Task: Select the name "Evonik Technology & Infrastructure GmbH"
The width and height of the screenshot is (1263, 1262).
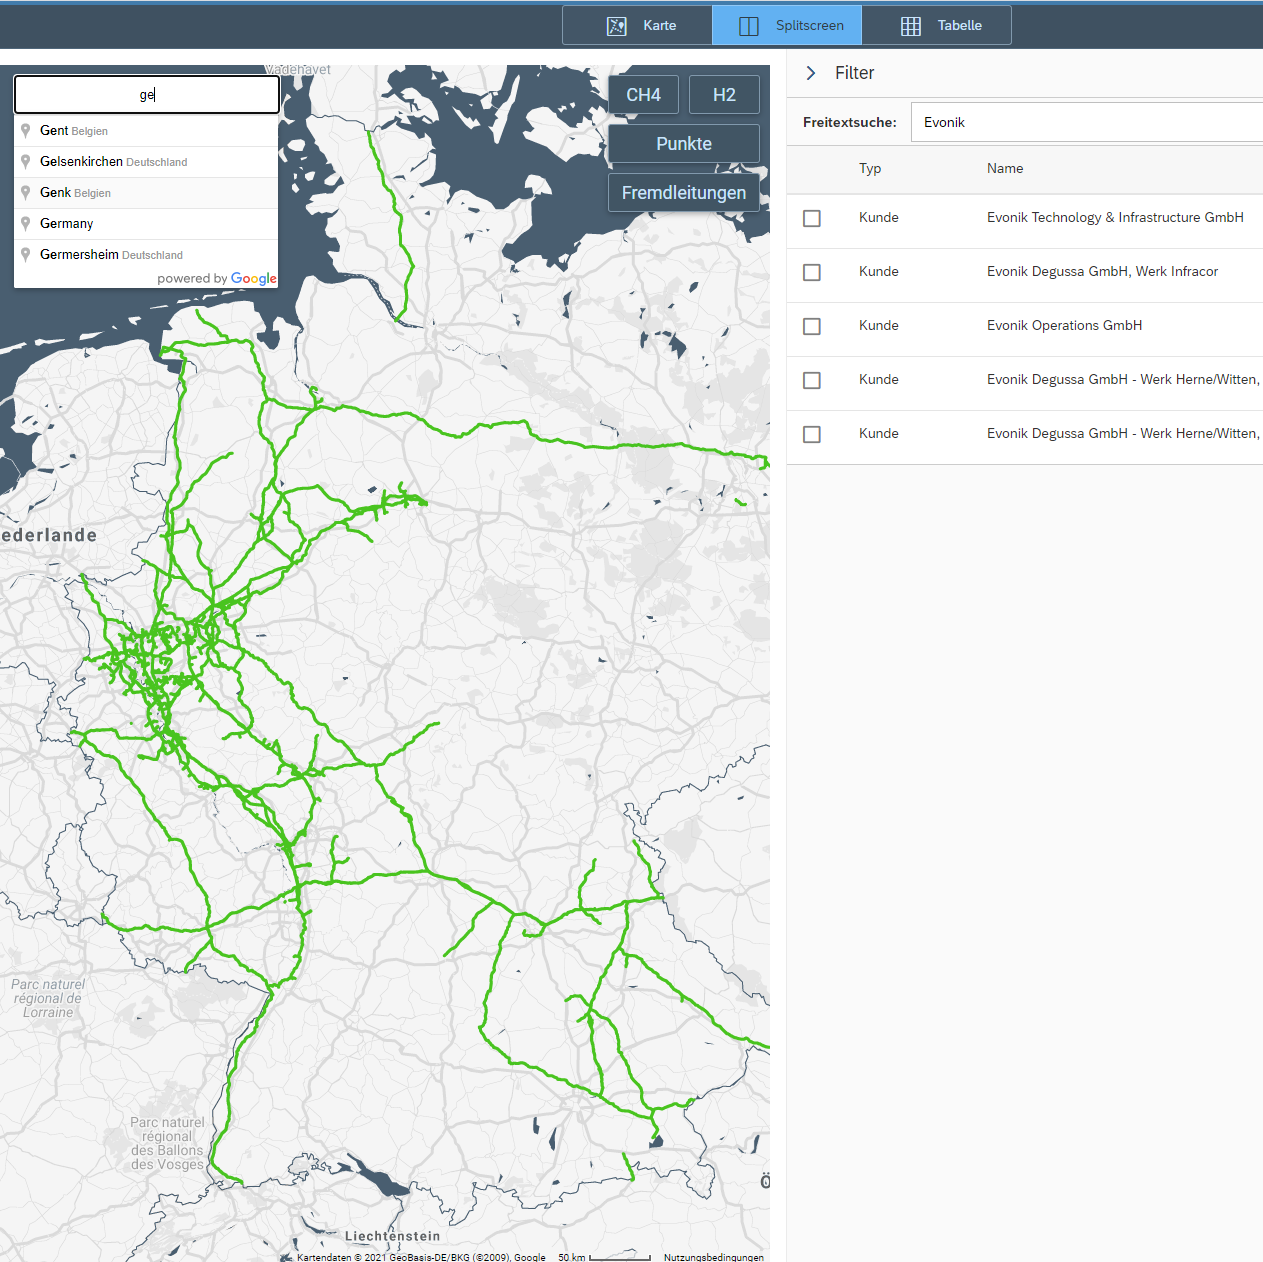Action: point(1115,217)
